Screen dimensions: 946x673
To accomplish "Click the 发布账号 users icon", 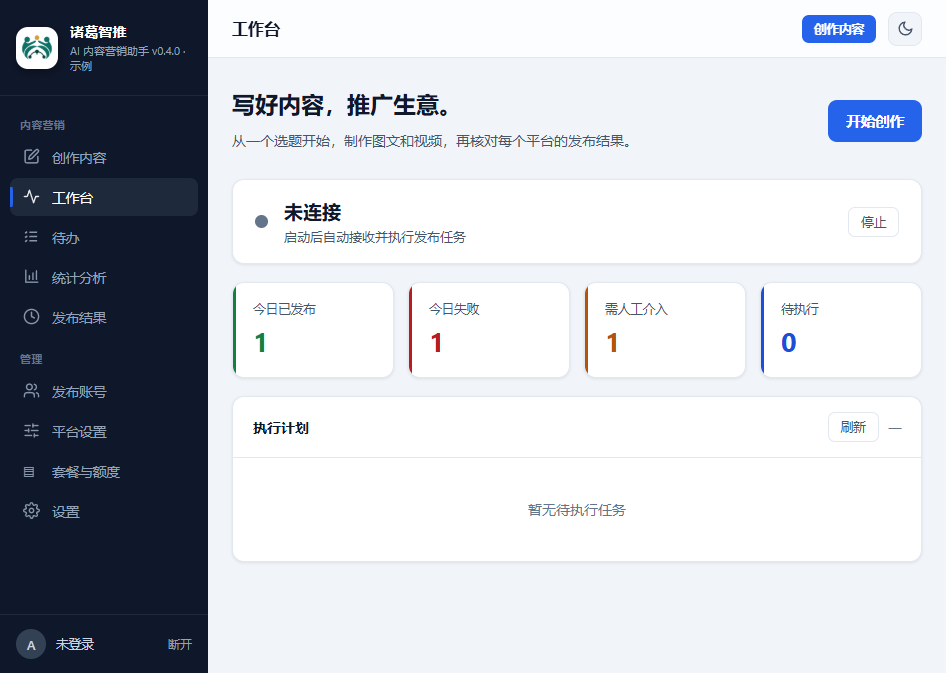I will [x=31, y=391].
